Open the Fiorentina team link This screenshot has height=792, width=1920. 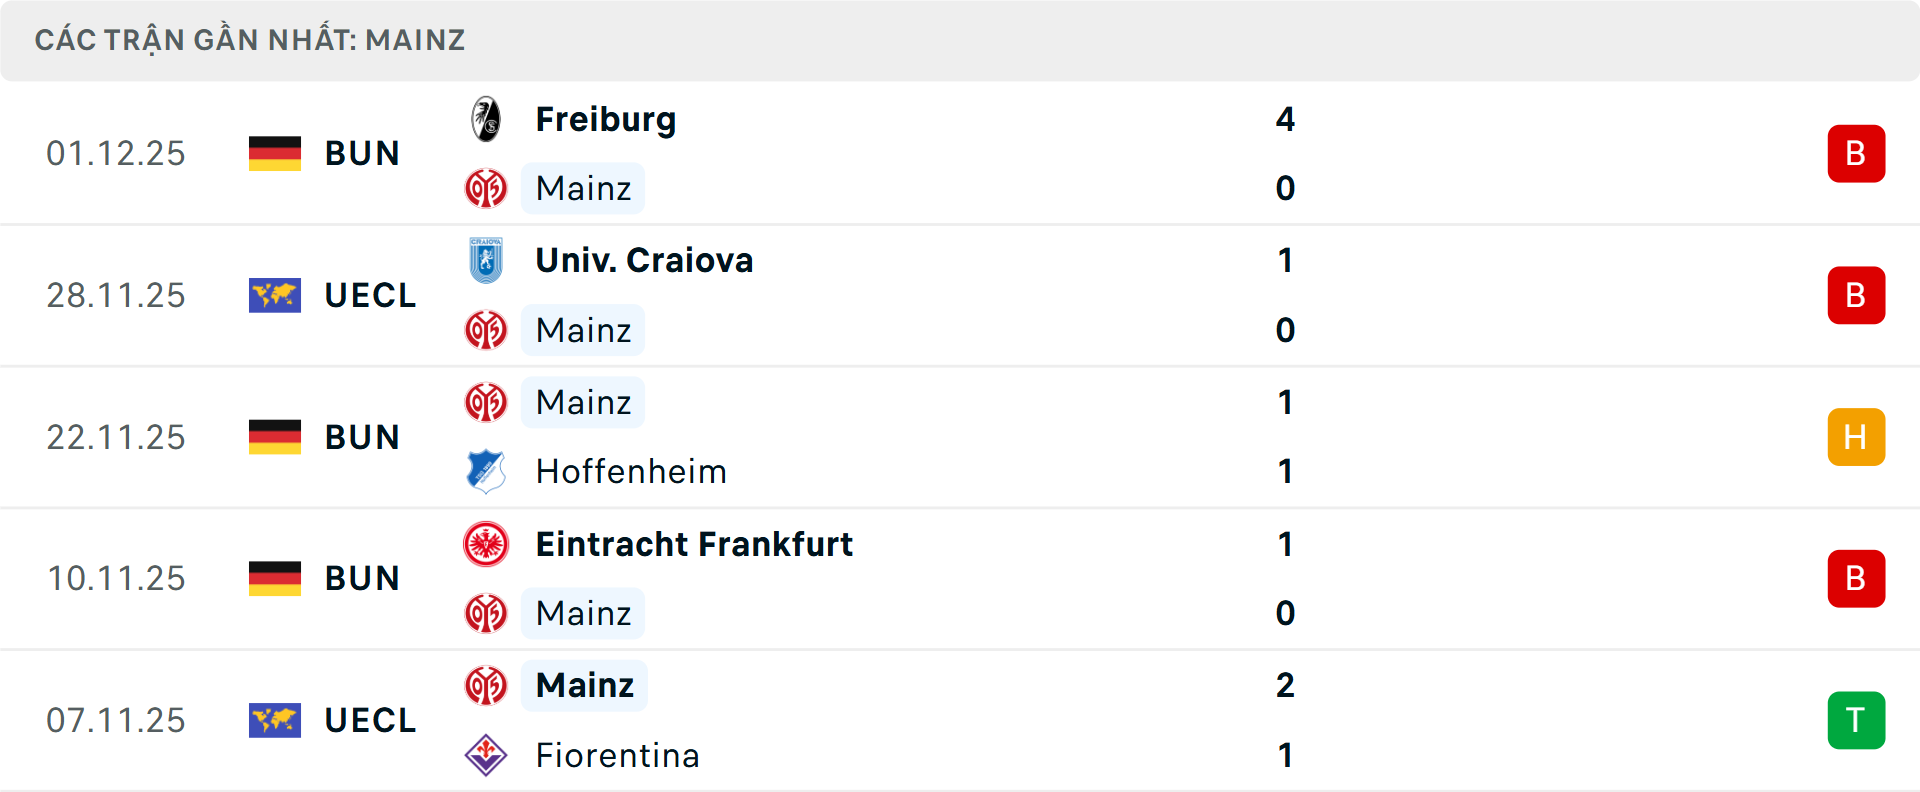click(617, 755)
